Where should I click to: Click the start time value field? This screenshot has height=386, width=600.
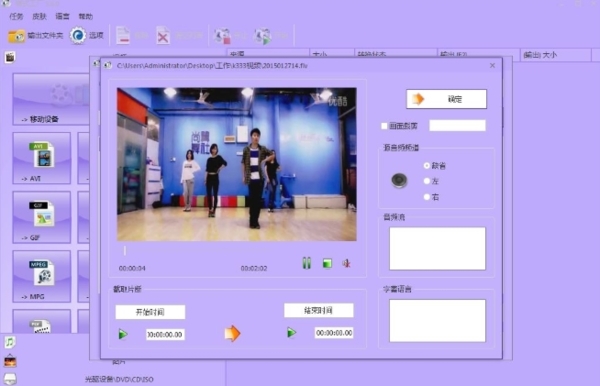165,334
